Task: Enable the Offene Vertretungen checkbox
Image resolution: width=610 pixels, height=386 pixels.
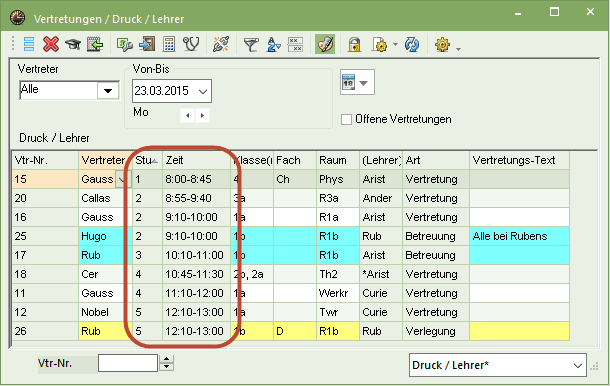Action: [346, 119]
